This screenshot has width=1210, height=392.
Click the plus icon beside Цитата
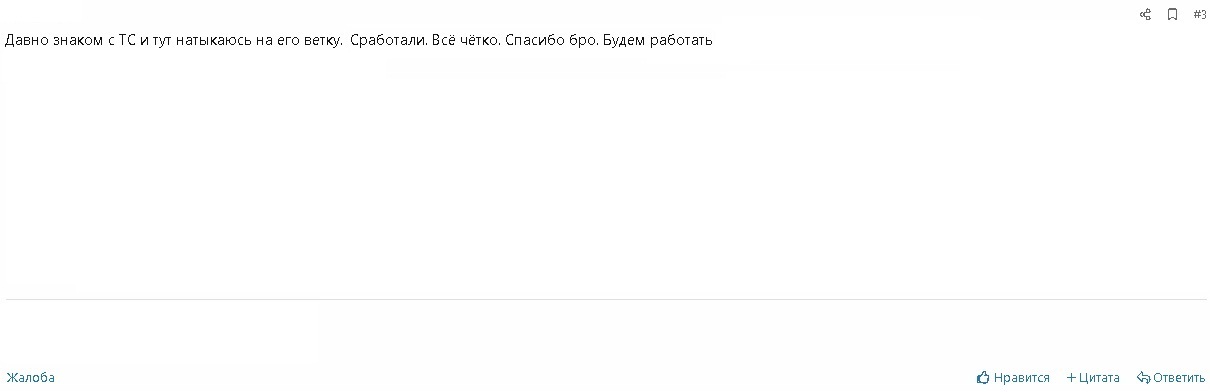1071,378
